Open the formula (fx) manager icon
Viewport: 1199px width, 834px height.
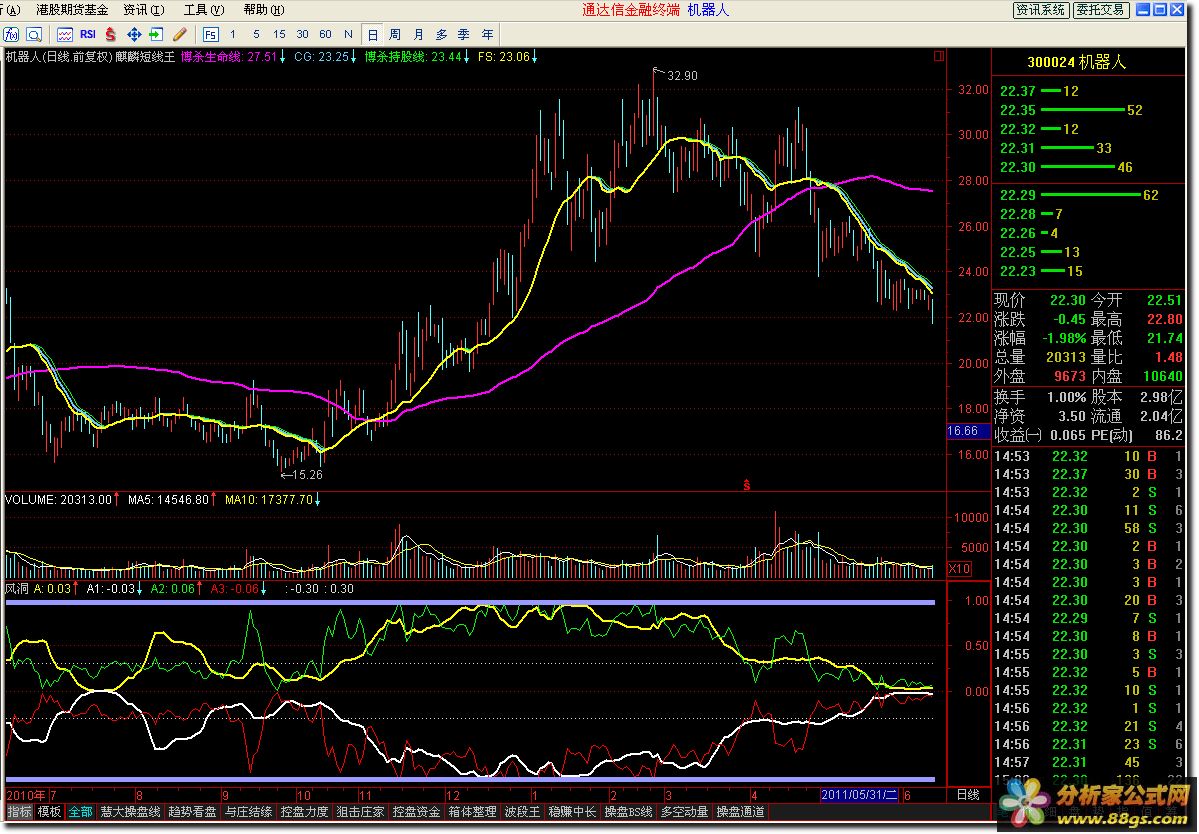tap(11, 34)
